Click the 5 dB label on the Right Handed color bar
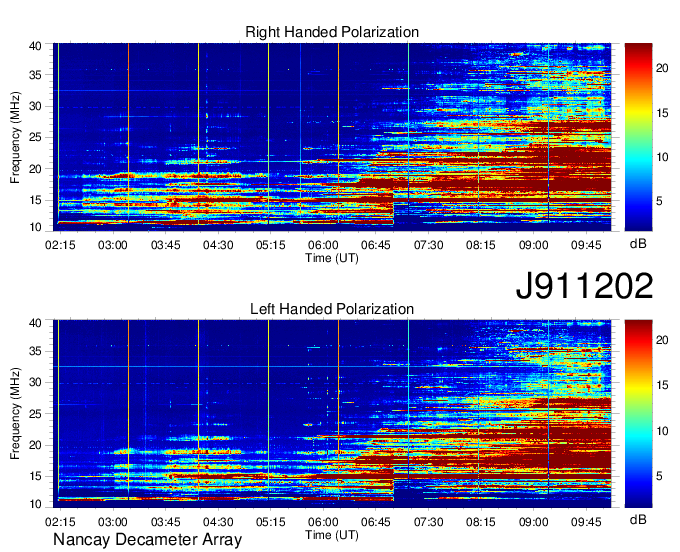680x552 pixels. click(659, 201)
